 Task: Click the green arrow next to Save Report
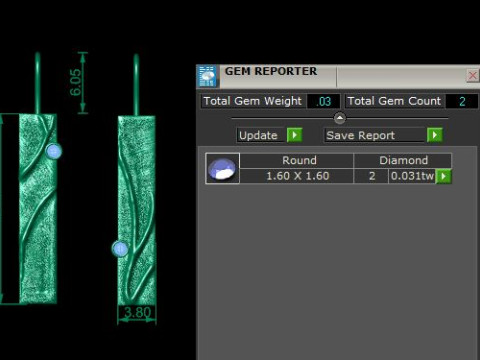[x=435, y=135]
